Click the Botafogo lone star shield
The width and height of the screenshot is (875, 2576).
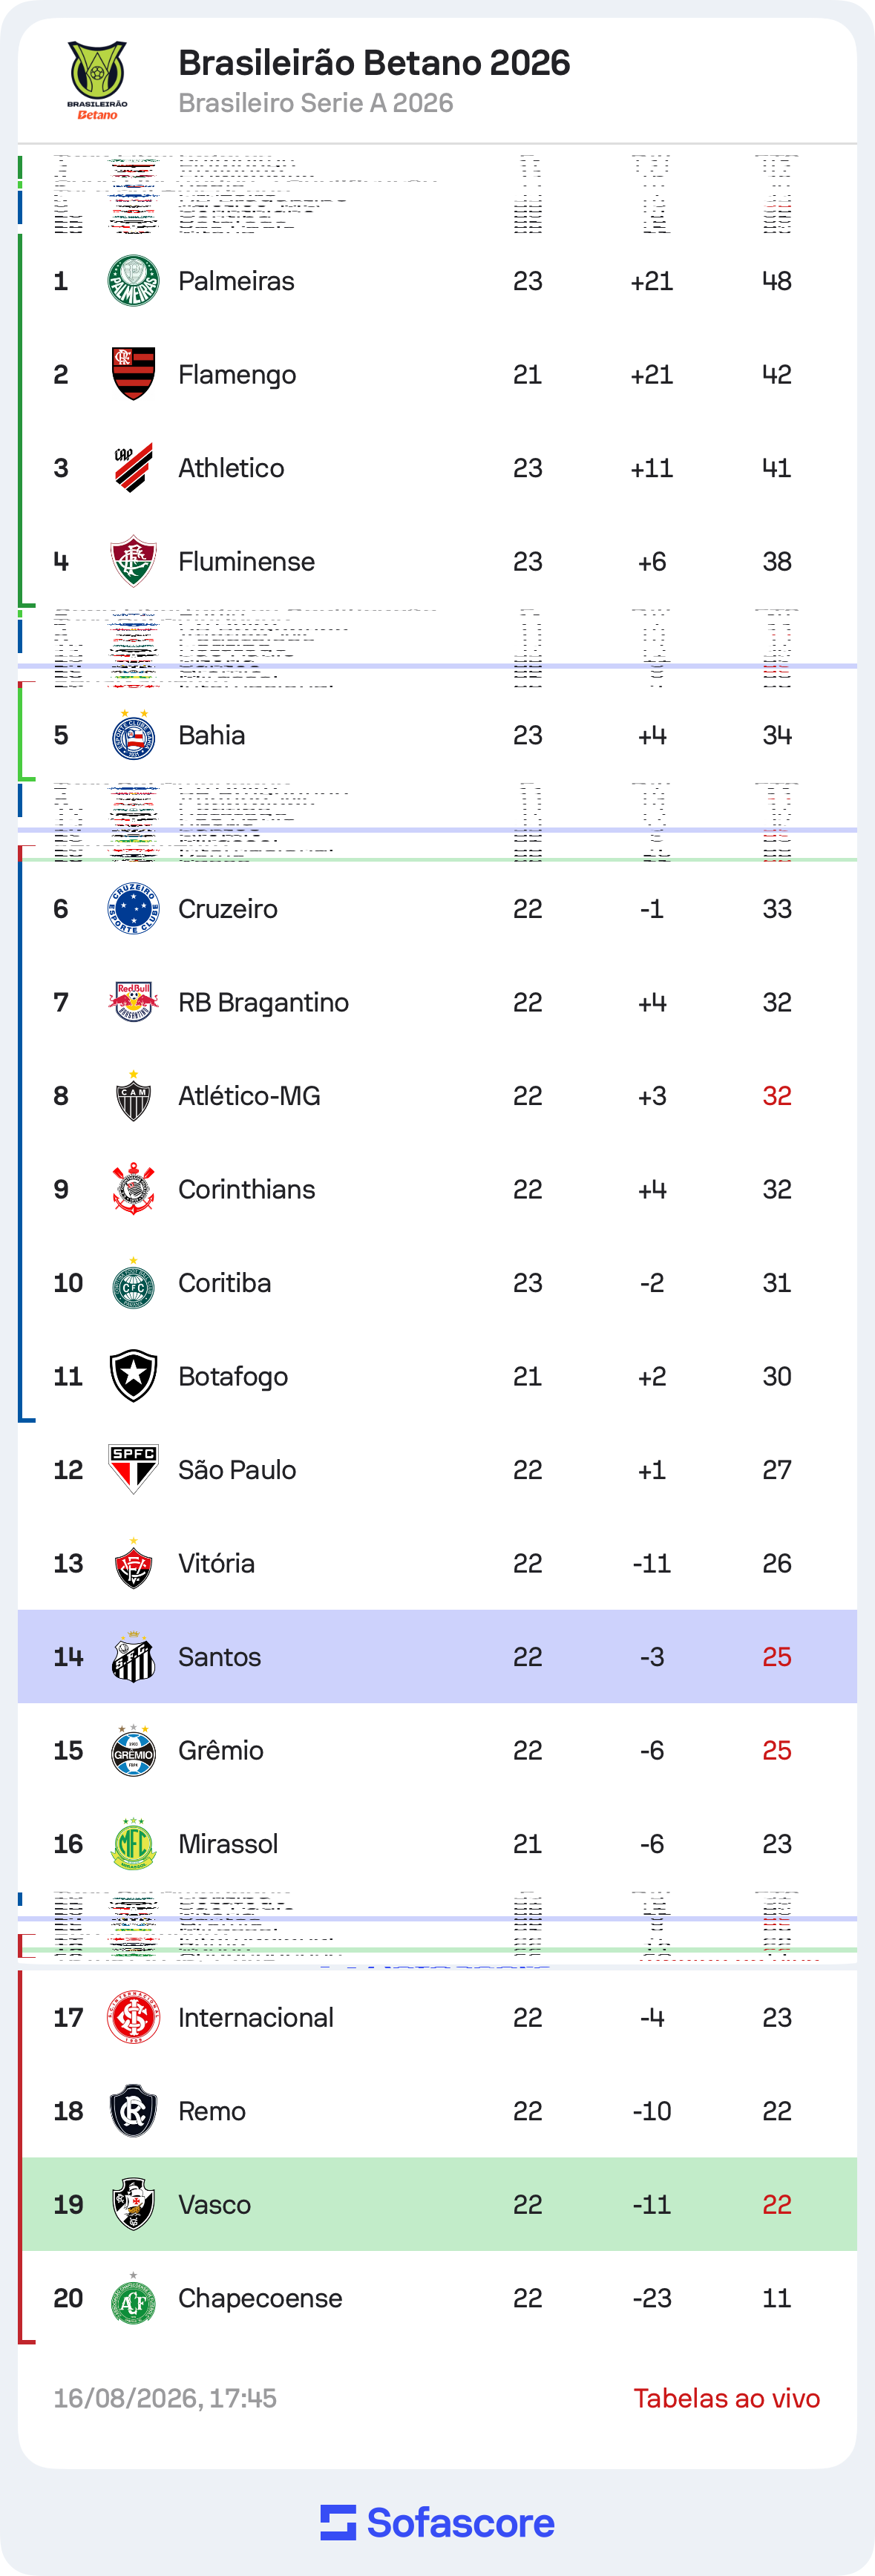pos(133,1376)
